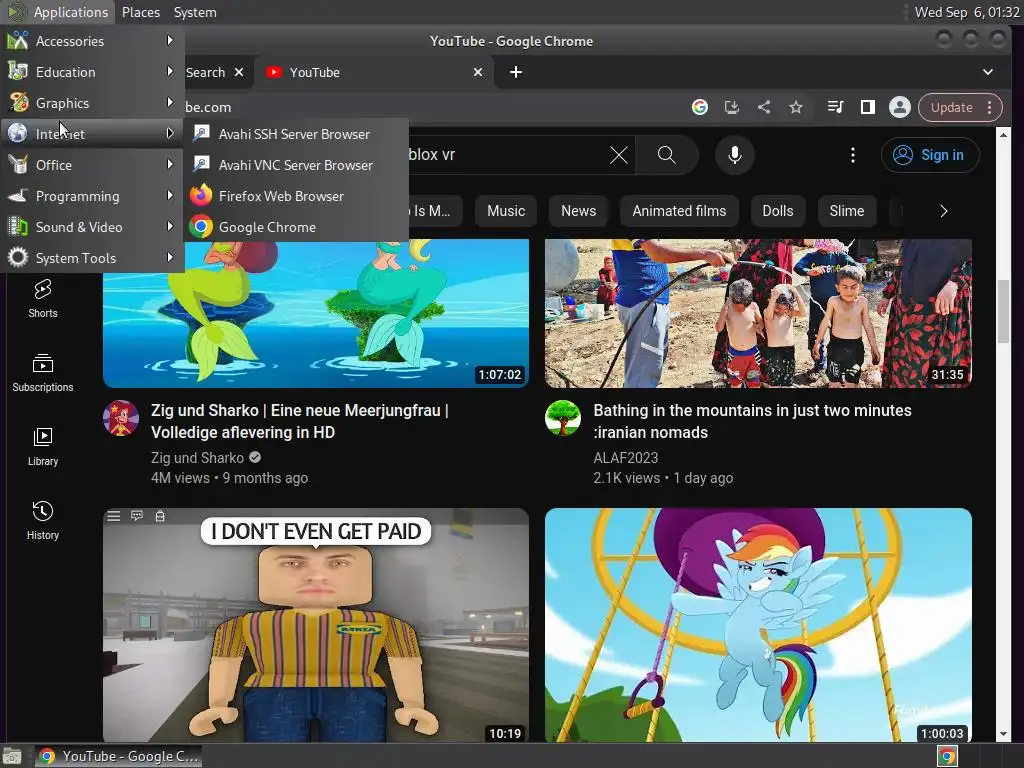Click the YouTube search magnifier button
The width and height of the screenshot is (1024, 768).
point(667,155)
